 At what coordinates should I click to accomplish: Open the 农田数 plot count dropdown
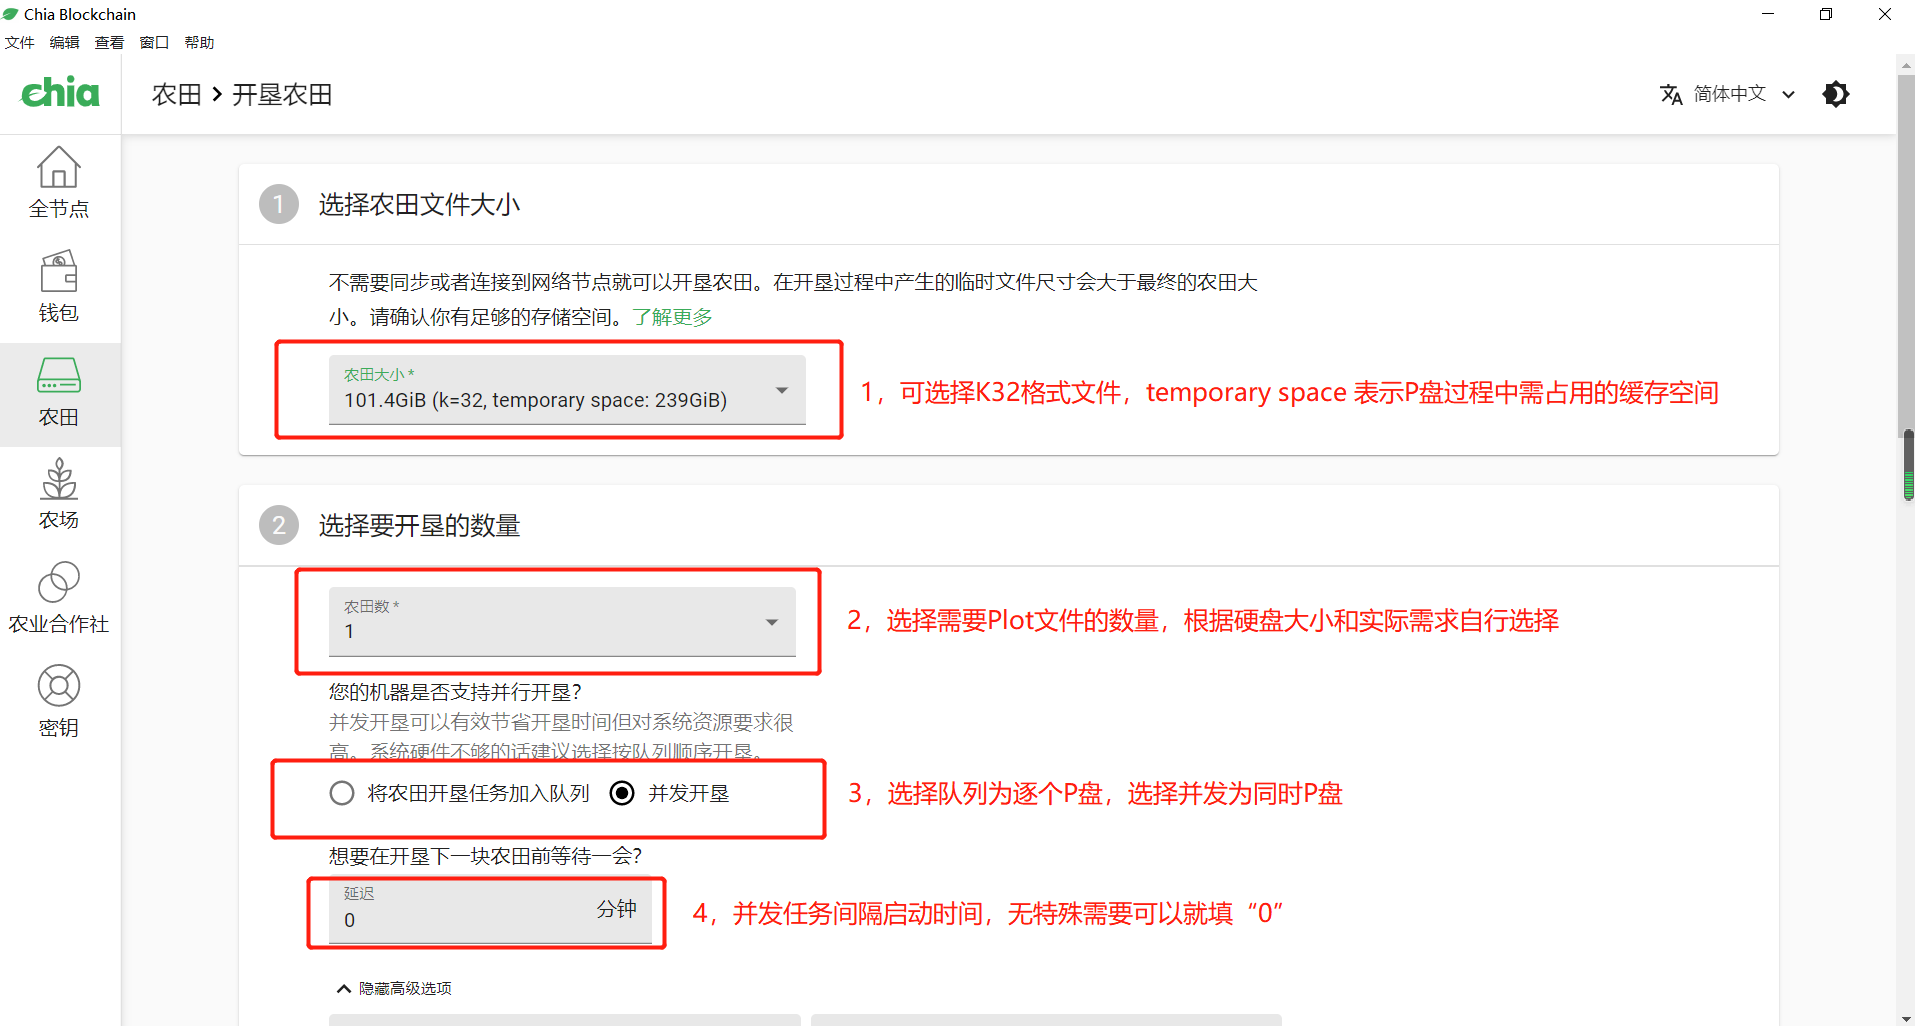point(562,622)
